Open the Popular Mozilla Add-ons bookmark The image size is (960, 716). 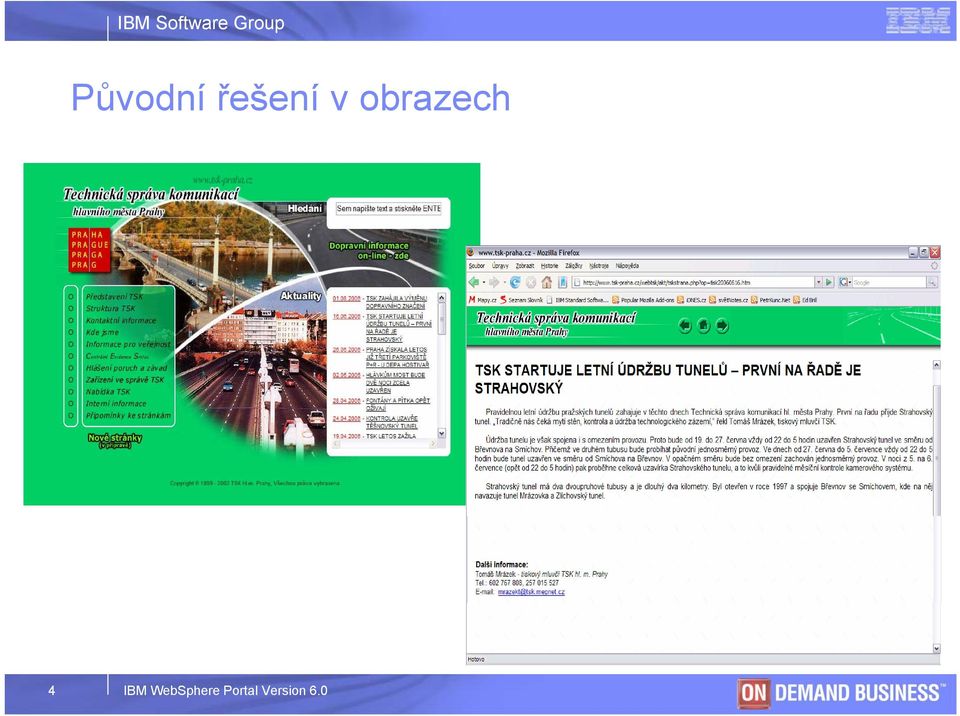[642, 300]
